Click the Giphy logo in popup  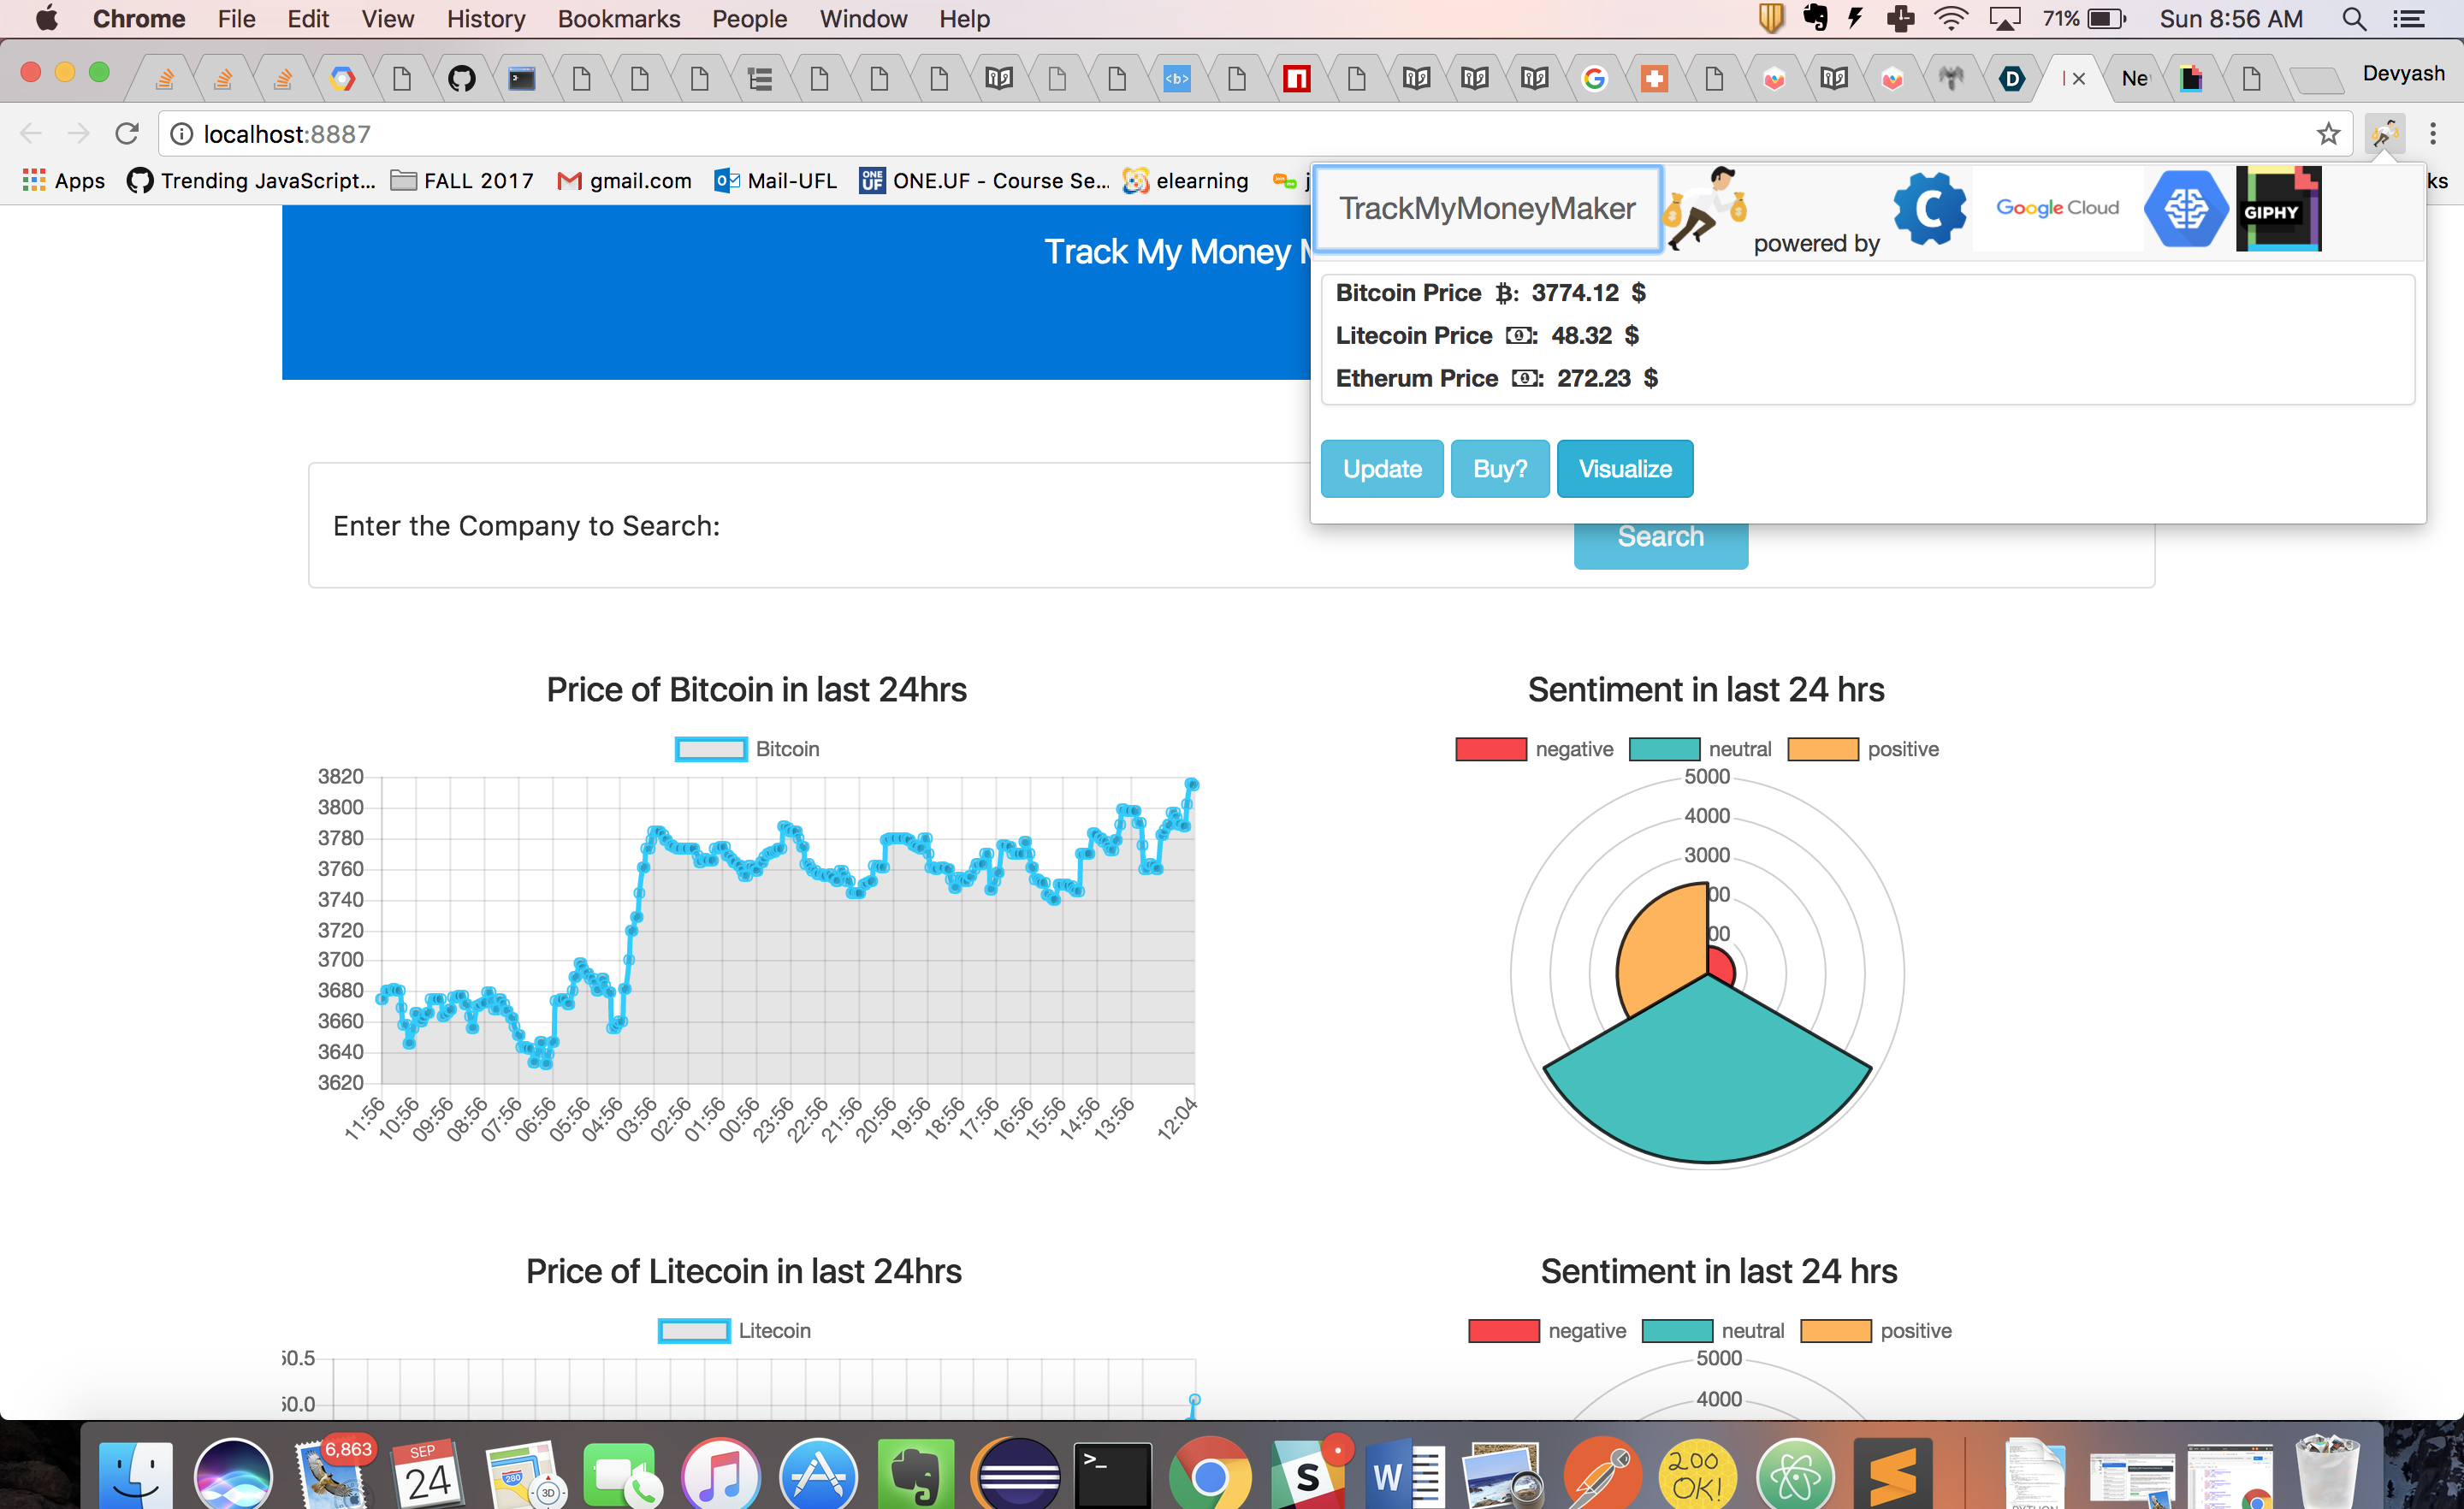point(2278,208)
